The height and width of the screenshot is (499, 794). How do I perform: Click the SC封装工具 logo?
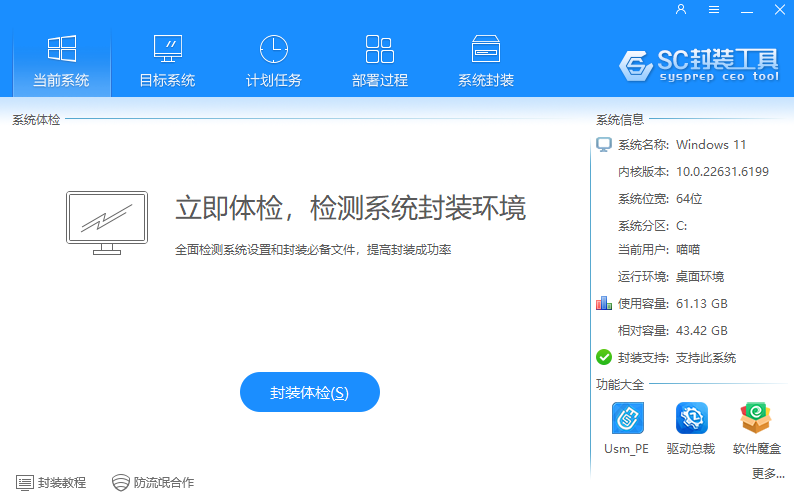coord(698,64)
